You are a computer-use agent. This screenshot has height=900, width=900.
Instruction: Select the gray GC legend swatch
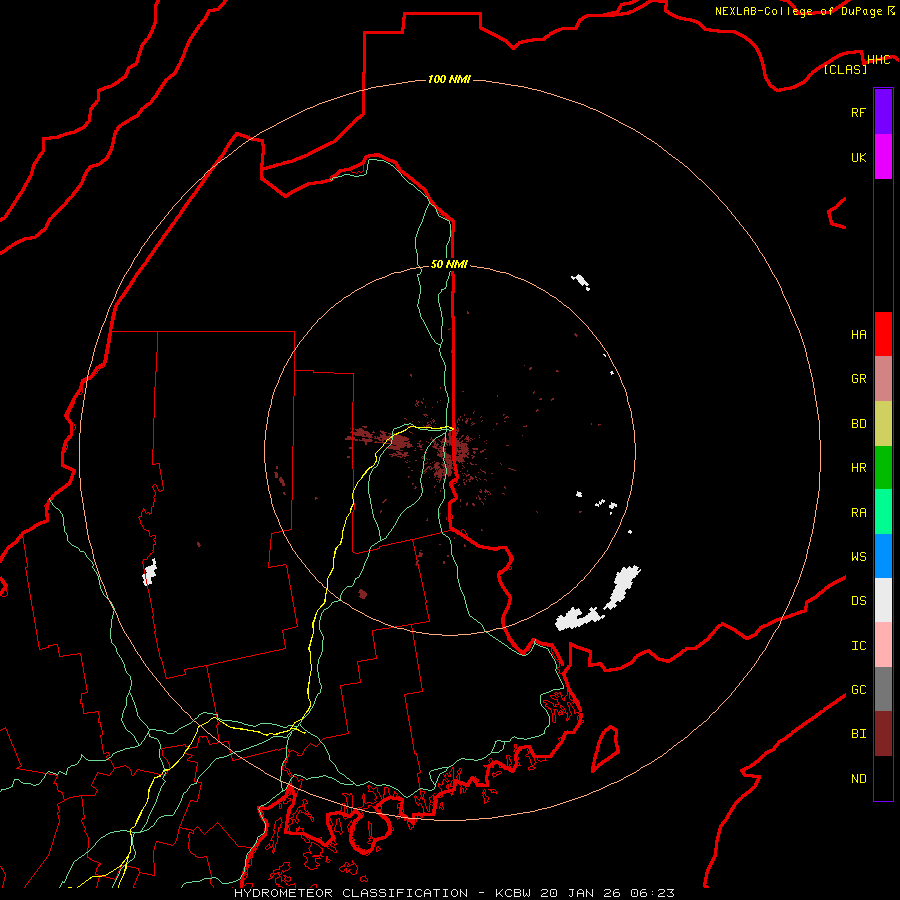pos(883,689)
